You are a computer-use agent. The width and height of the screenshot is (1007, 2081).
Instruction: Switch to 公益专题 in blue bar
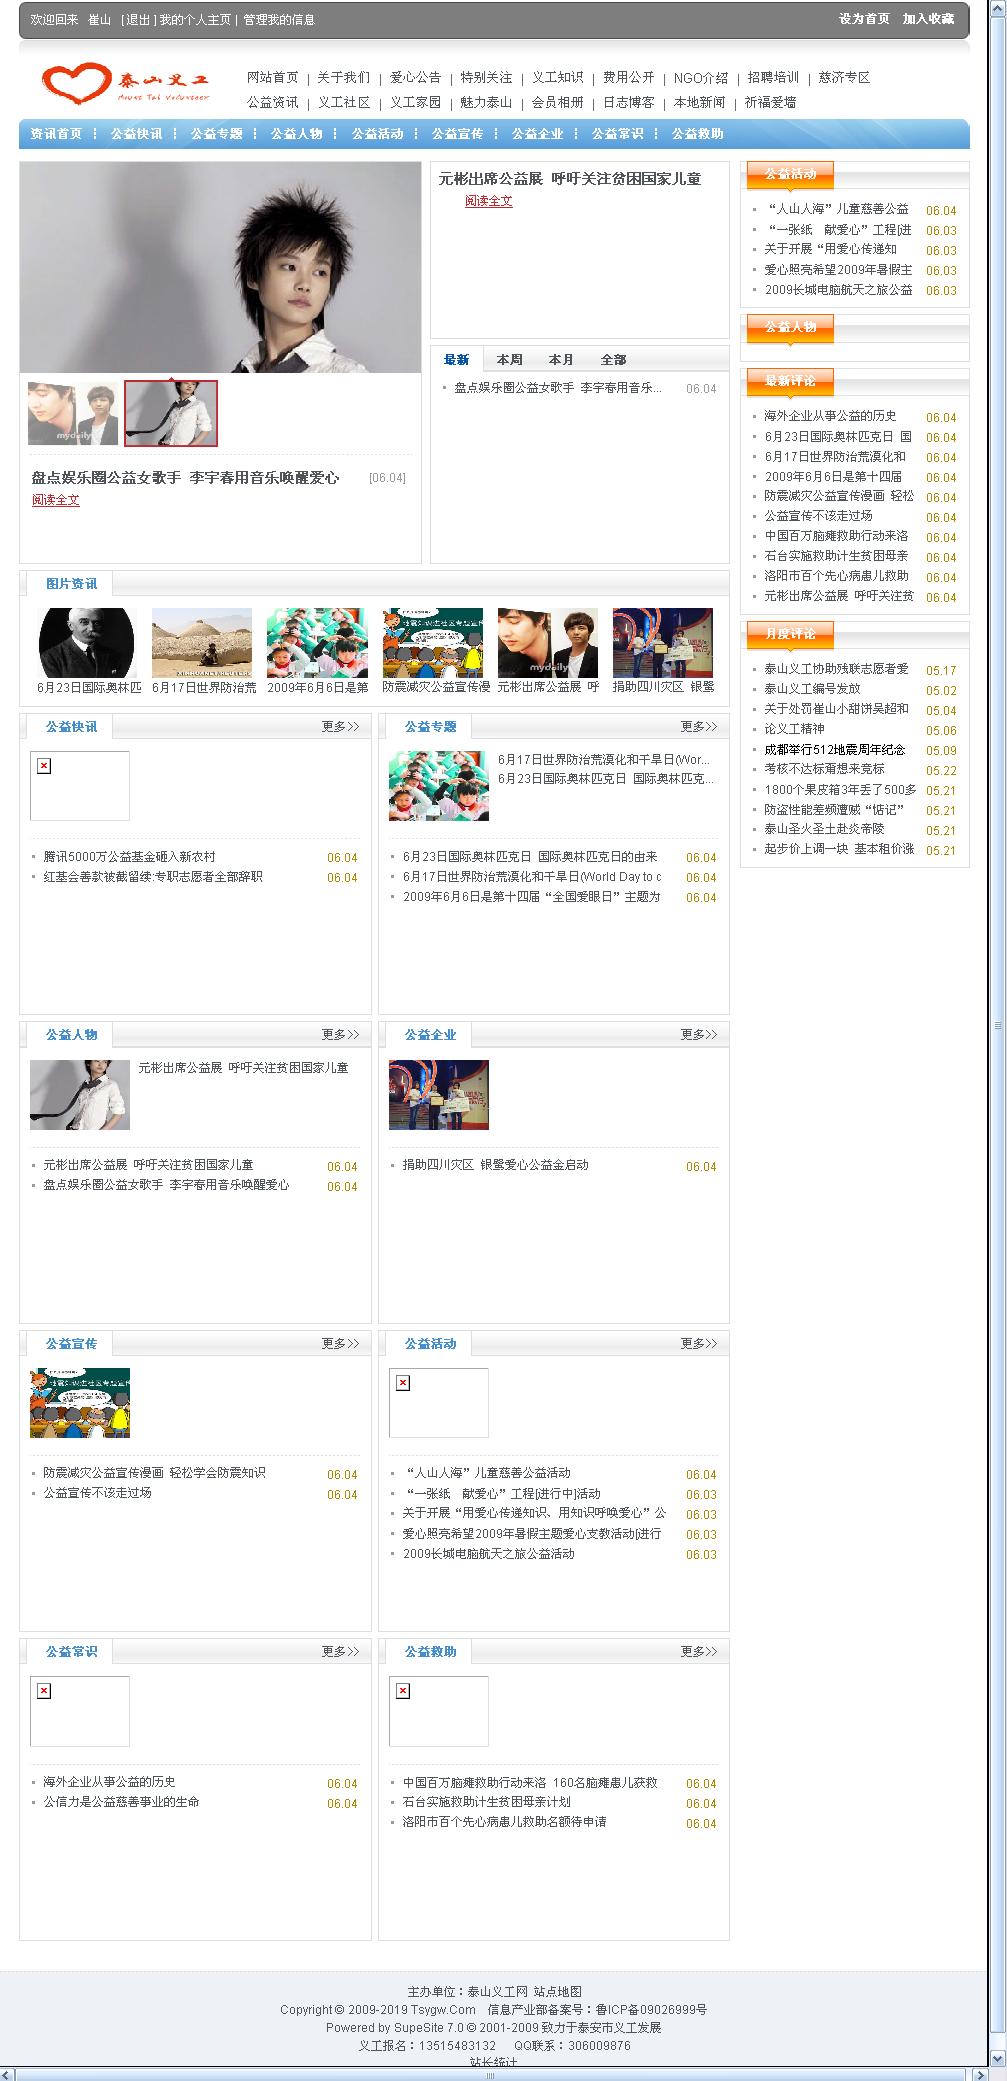(x=216, y=134)
